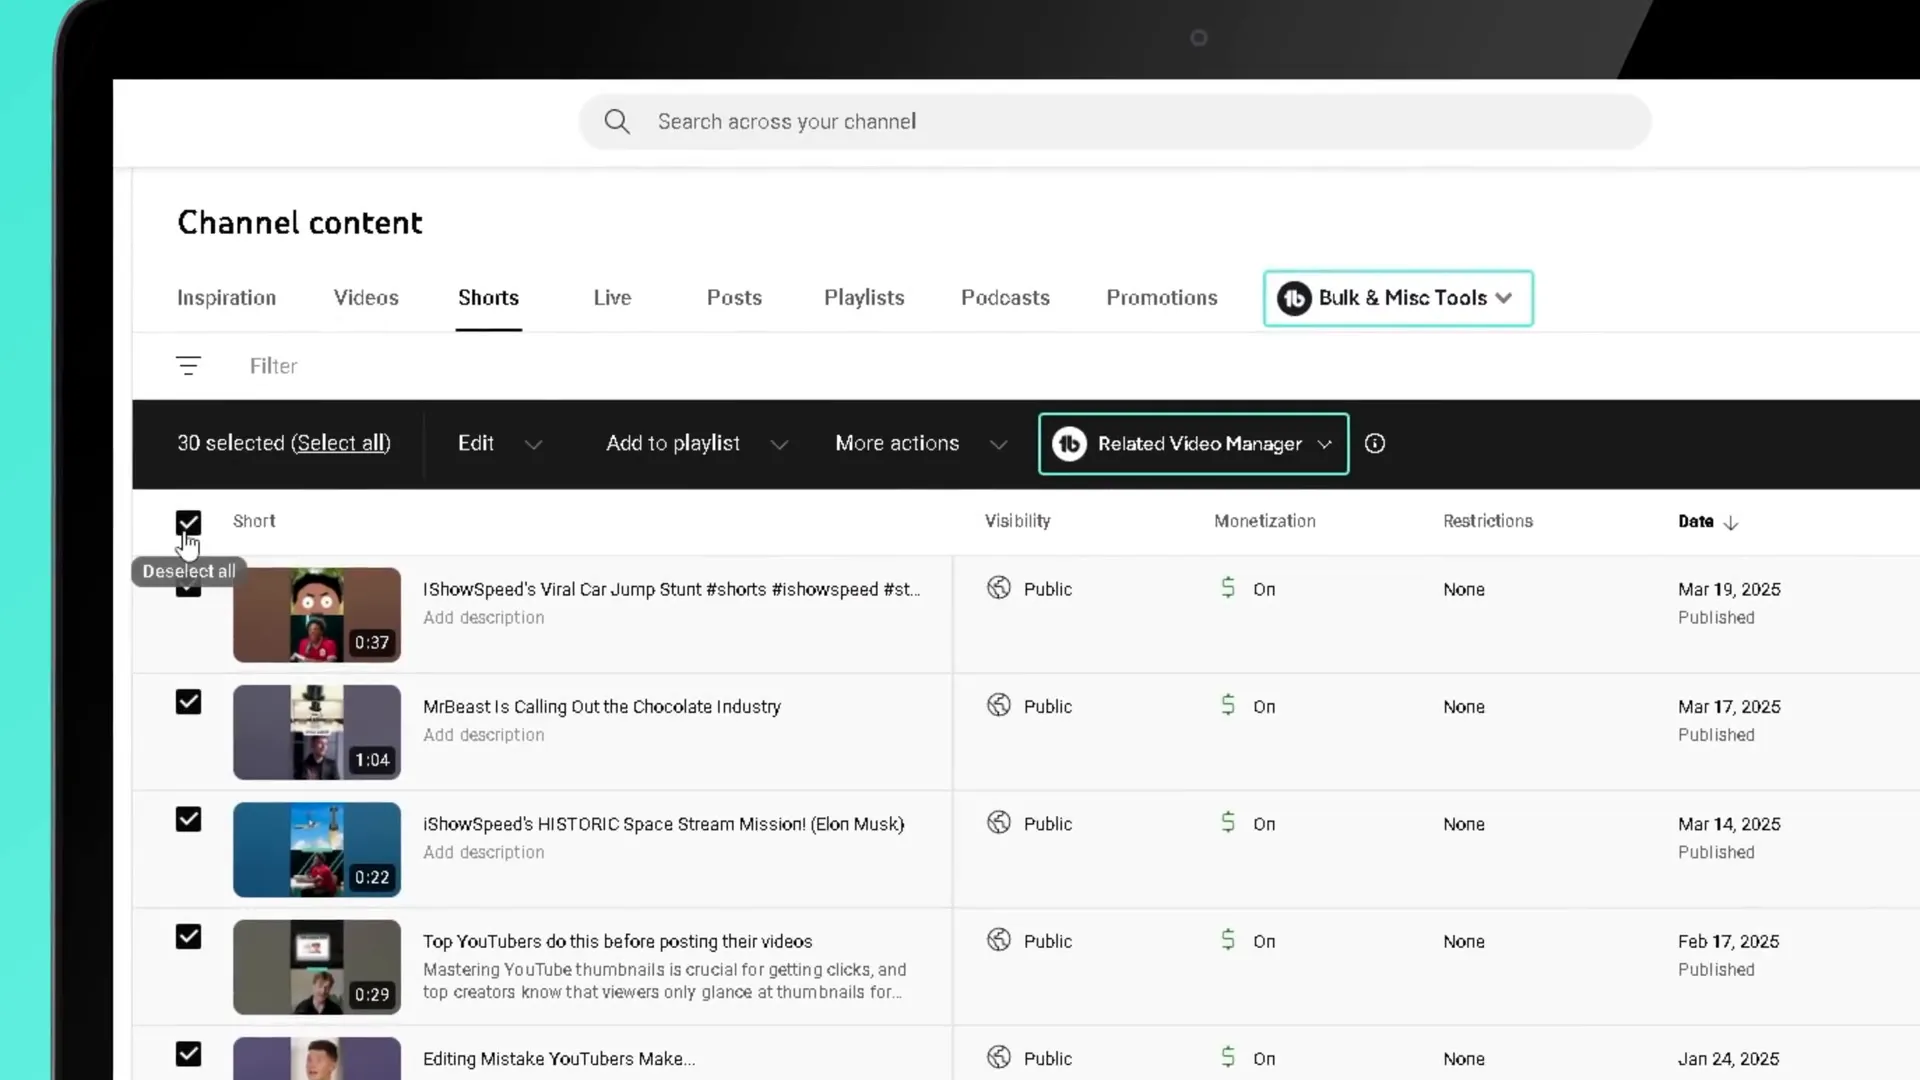This screenshot has width=1920, height=1080.
Task: Click the 0:37 duration badge on the thumbnail
Action: 371,643
